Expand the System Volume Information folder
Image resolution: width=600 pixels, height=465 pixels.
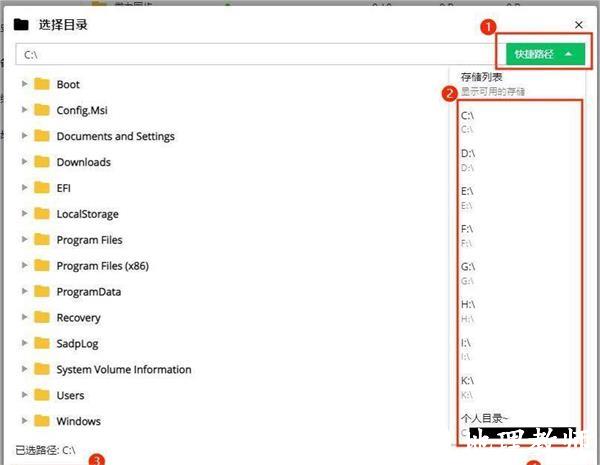24,369
